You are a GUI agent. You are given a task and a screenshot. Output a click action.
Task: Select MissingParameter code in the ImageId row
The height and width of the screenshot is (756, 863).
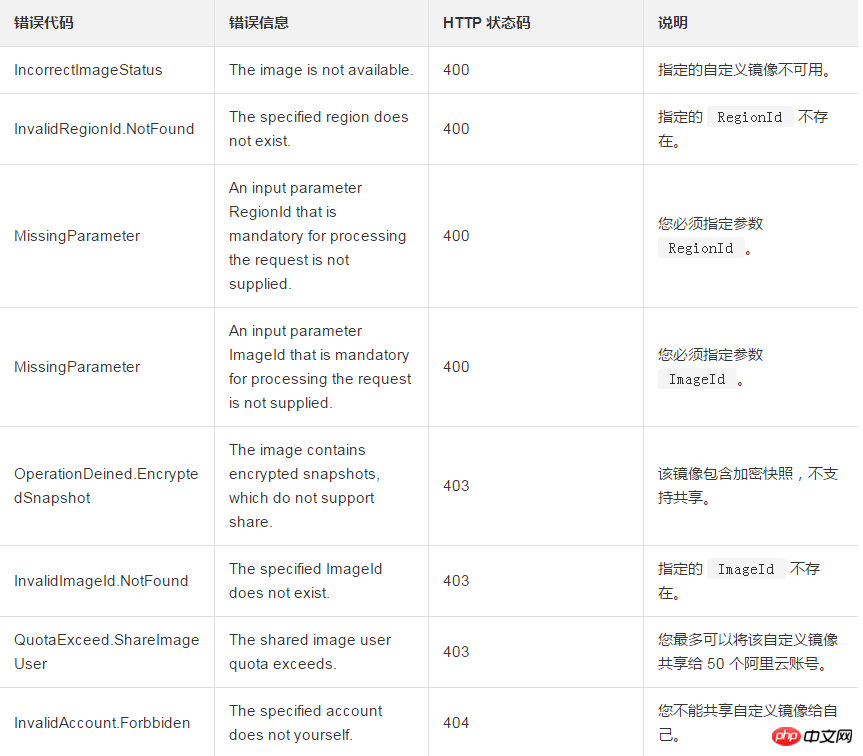(77, 367)
